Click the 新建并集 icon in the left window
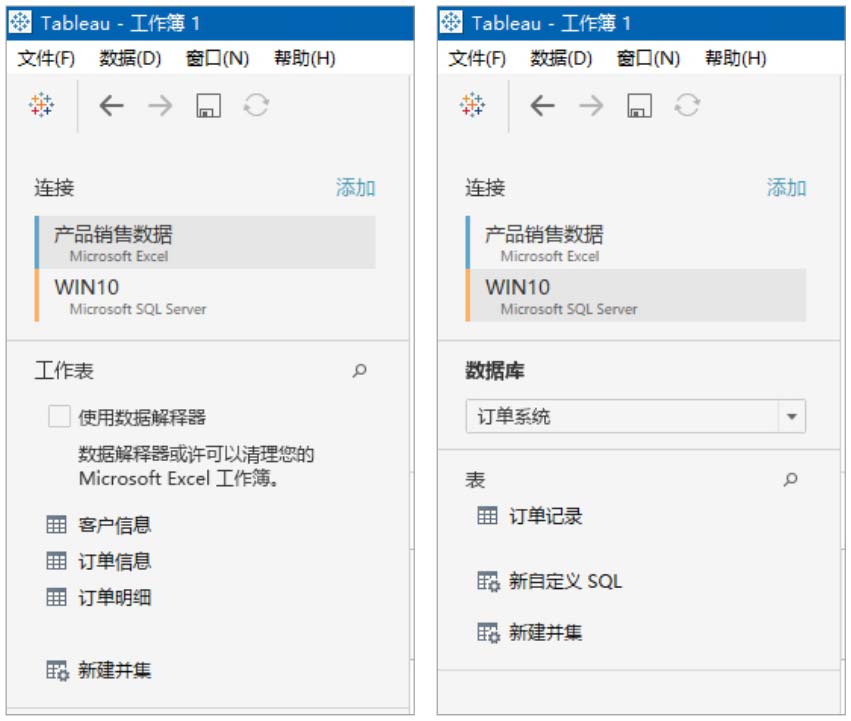The width and height of the screenshot is (851, 721). coord(58,671)
